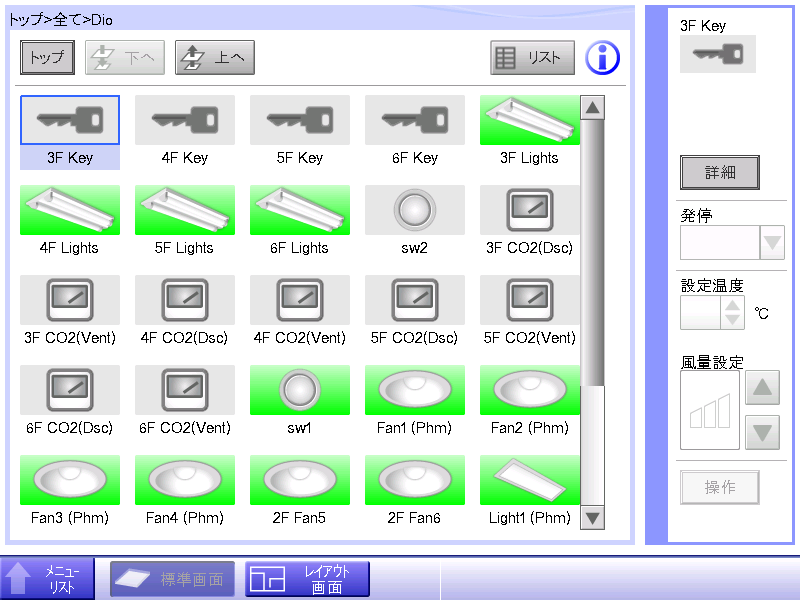Open the information (i) icon
This screenshot has width=800, height=600.
603,58
